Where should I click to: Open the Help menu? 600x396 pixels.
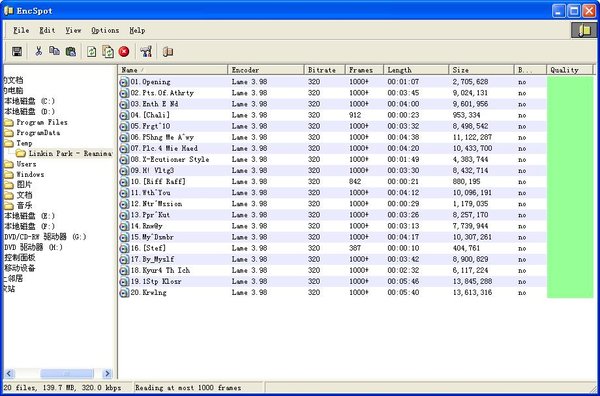click(137, 30)
